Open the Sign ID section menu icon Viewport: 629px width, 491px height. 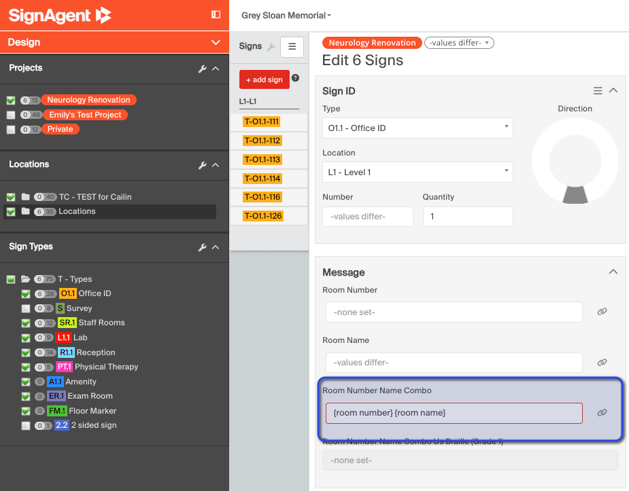coord(598,91)
